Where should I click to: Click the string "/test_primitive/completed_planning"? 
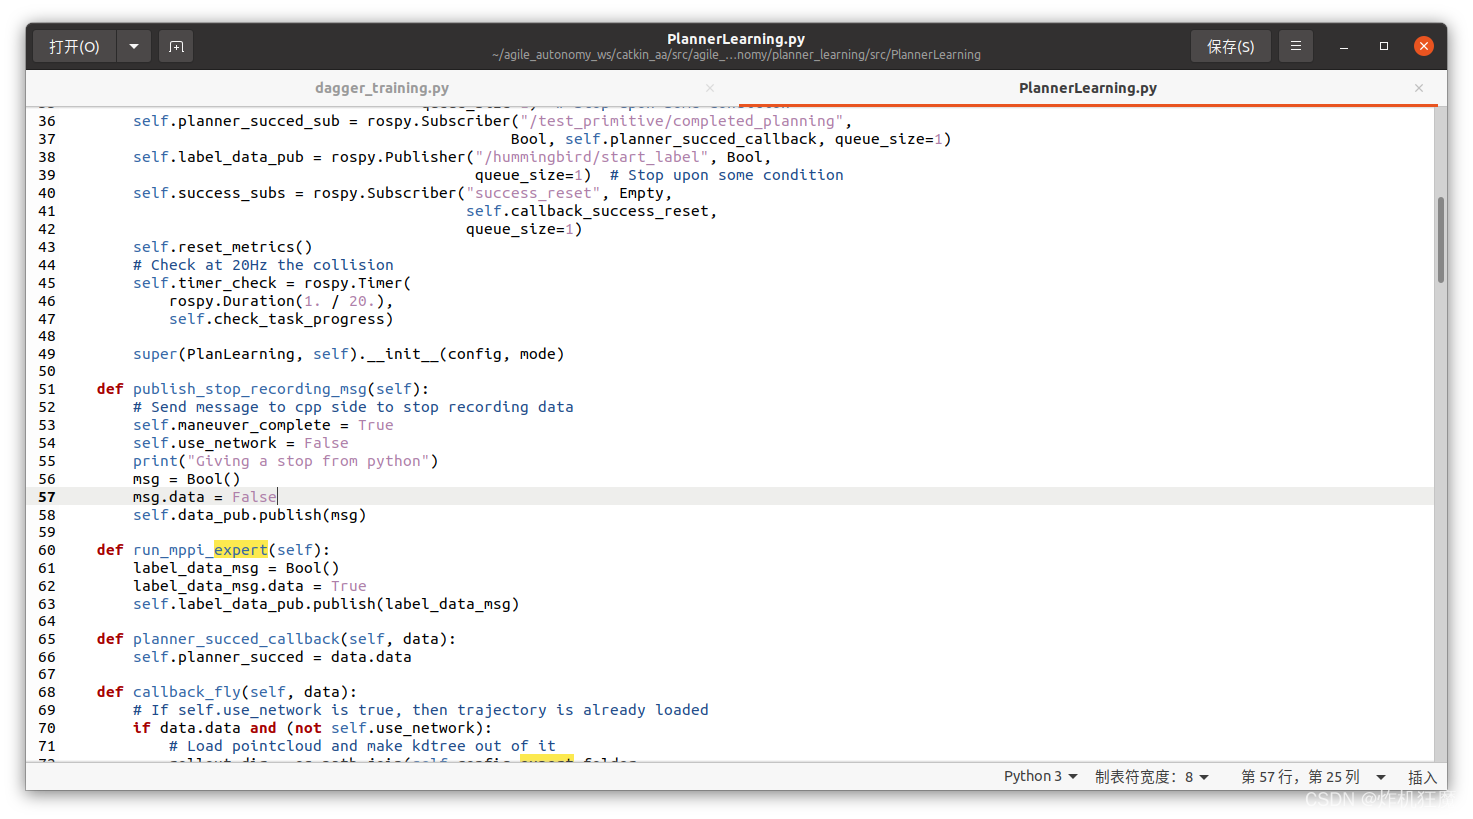point(682,121)
